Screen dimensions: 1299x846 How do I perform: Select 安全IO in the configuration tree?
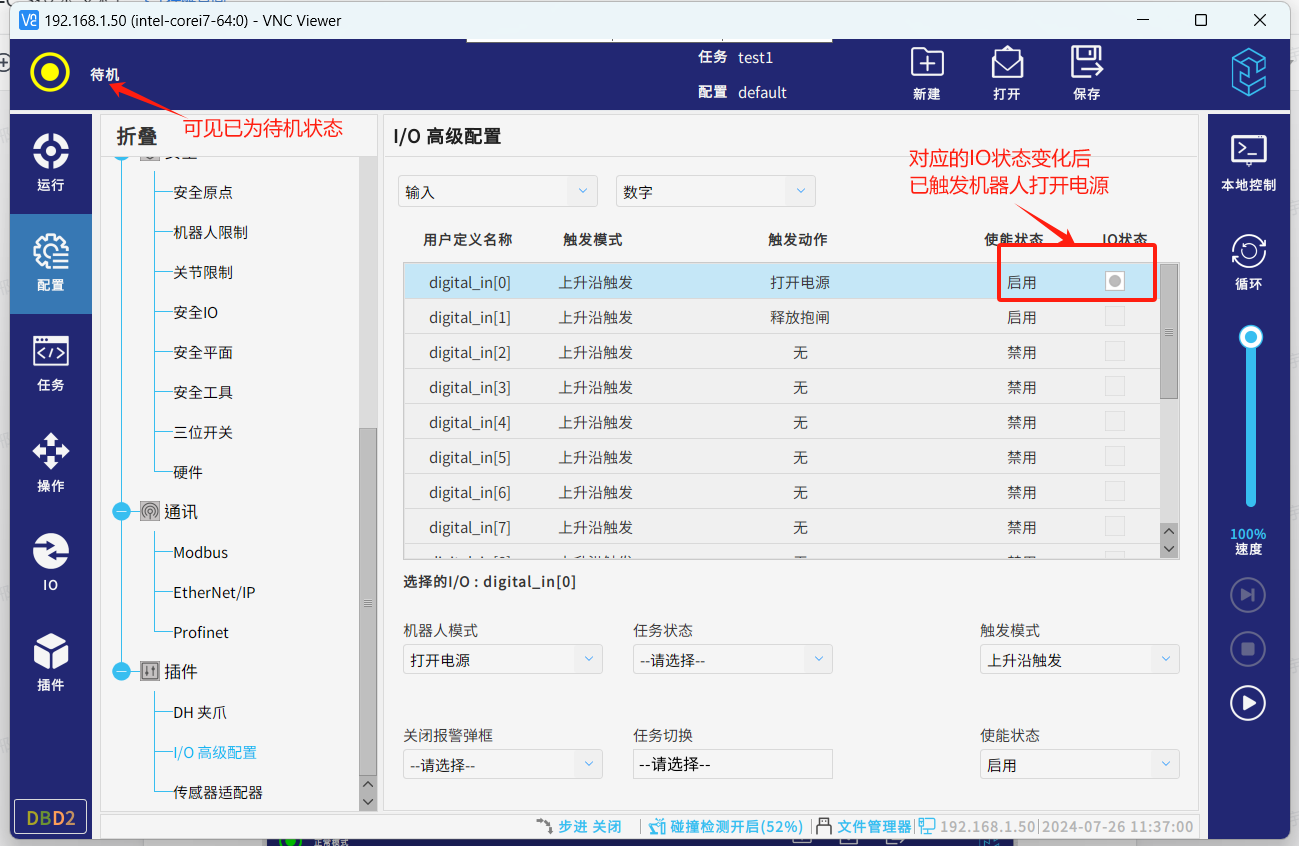tap(195, 312)
